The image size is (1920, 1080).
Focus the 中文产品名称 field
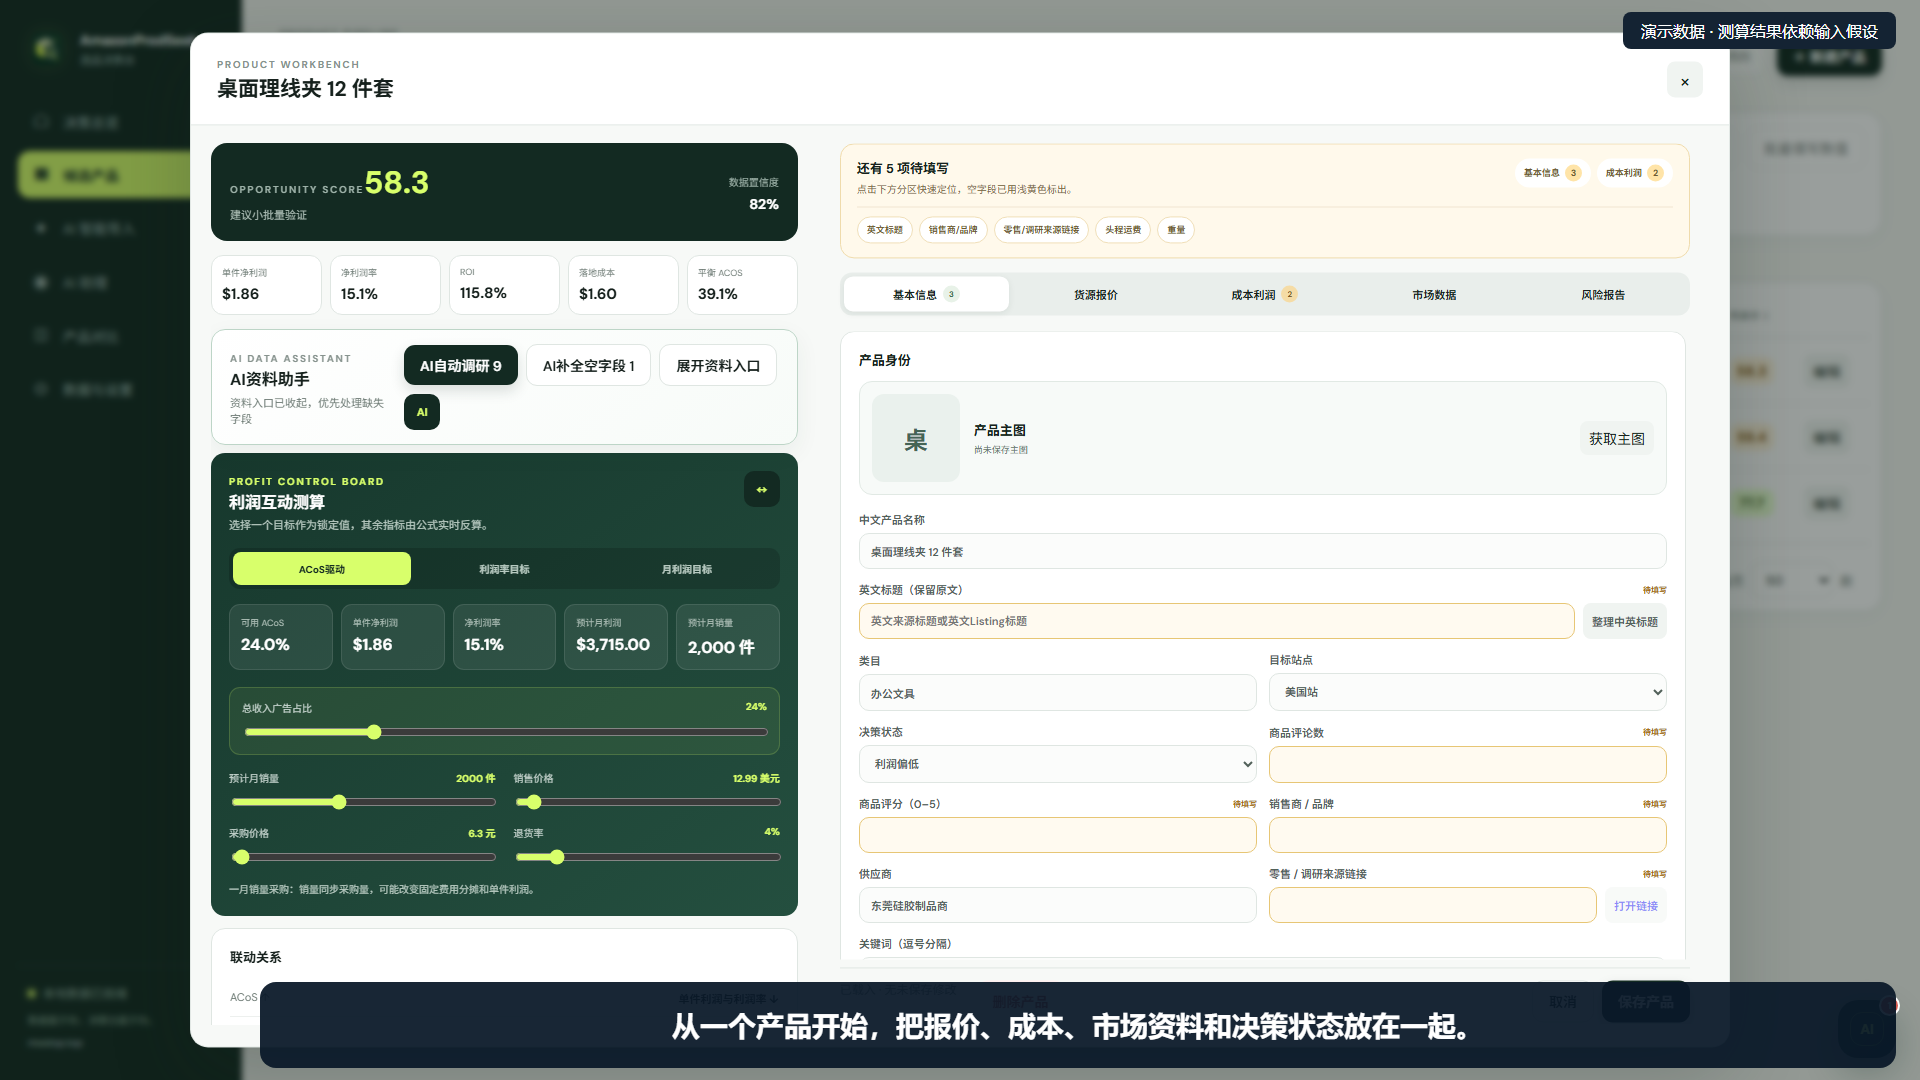(1262, 552)
